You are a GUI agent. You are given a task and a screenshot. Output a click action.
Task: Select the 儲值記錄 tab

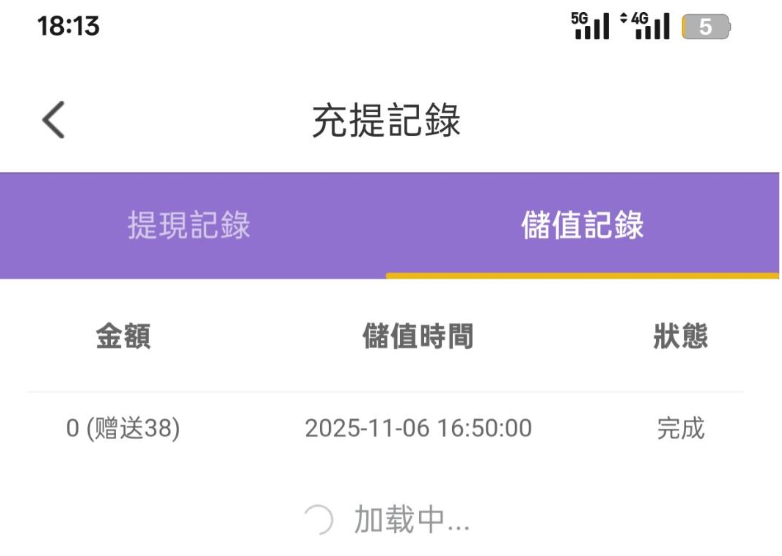pos(583,225)
